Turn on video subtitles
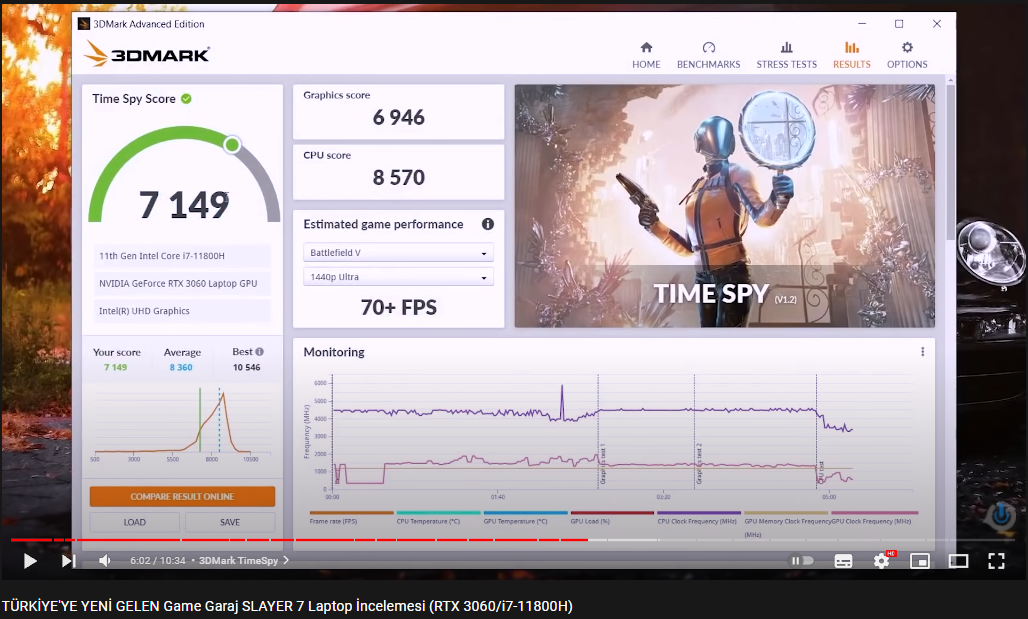1028x619 pixels. 843,561
